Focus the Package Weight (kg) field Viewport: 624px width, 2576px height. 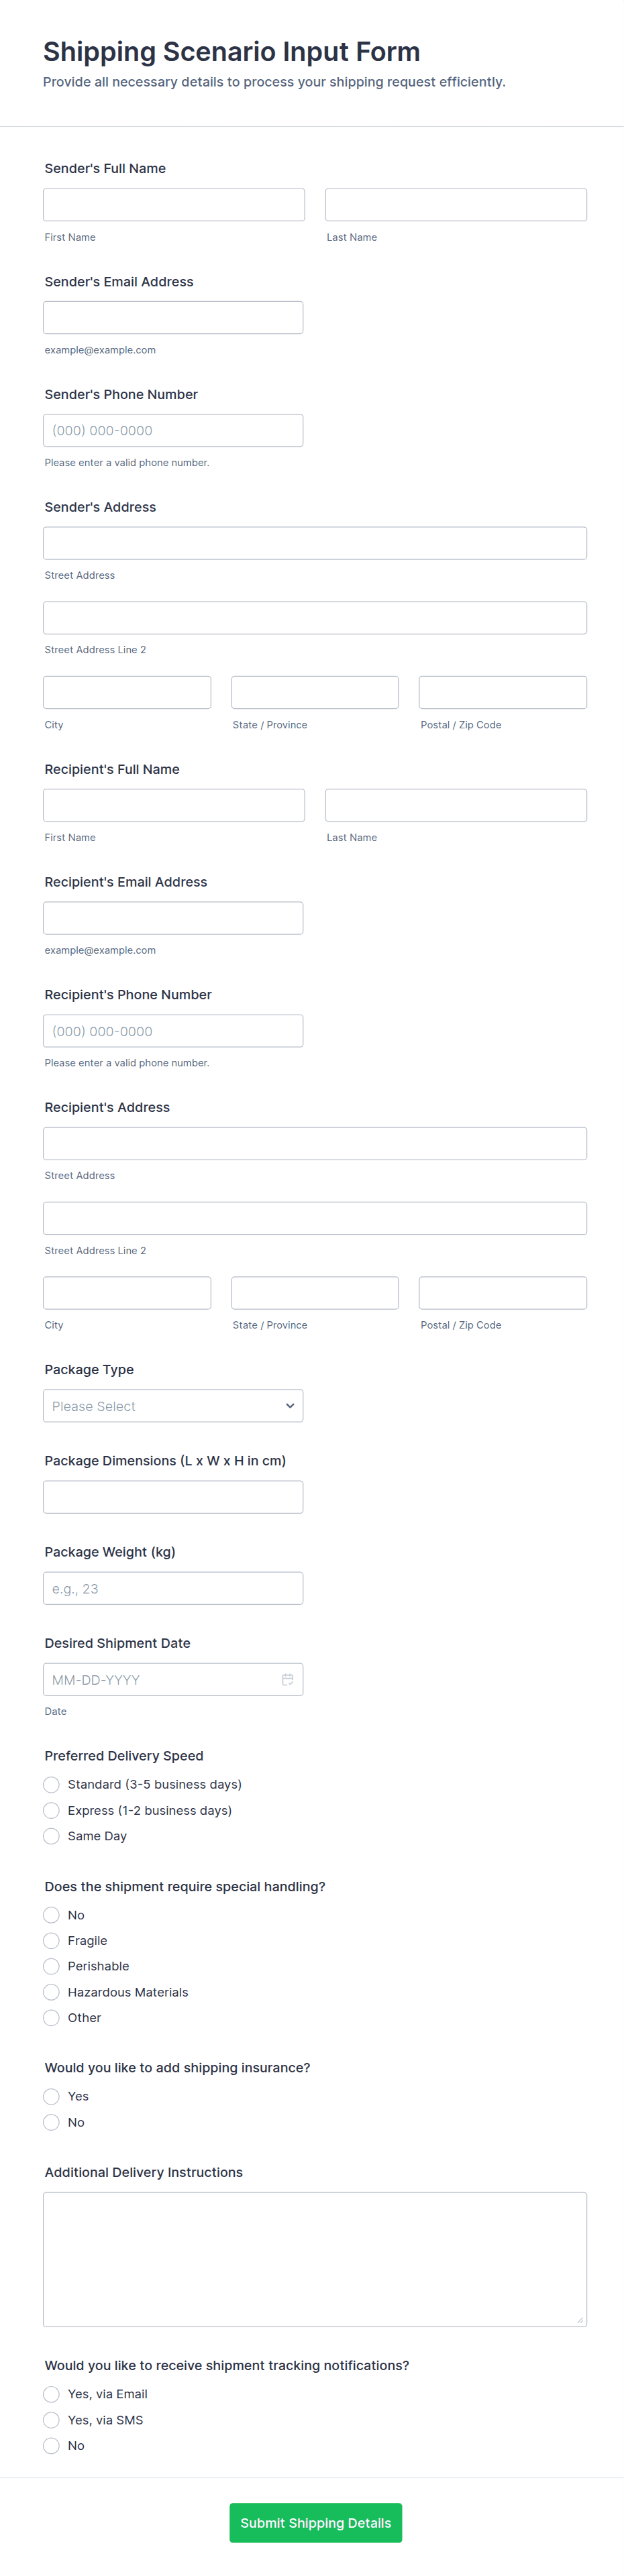(x=173, y=1589)
